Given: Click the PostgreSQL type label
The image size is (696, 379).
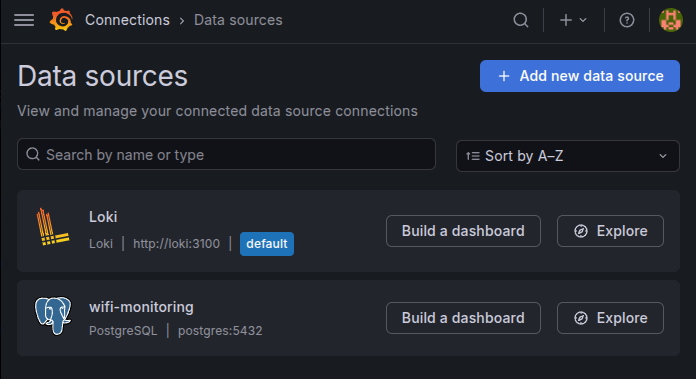Looking at the screenshot, I should pyautogui.click(x=123, y=331).
